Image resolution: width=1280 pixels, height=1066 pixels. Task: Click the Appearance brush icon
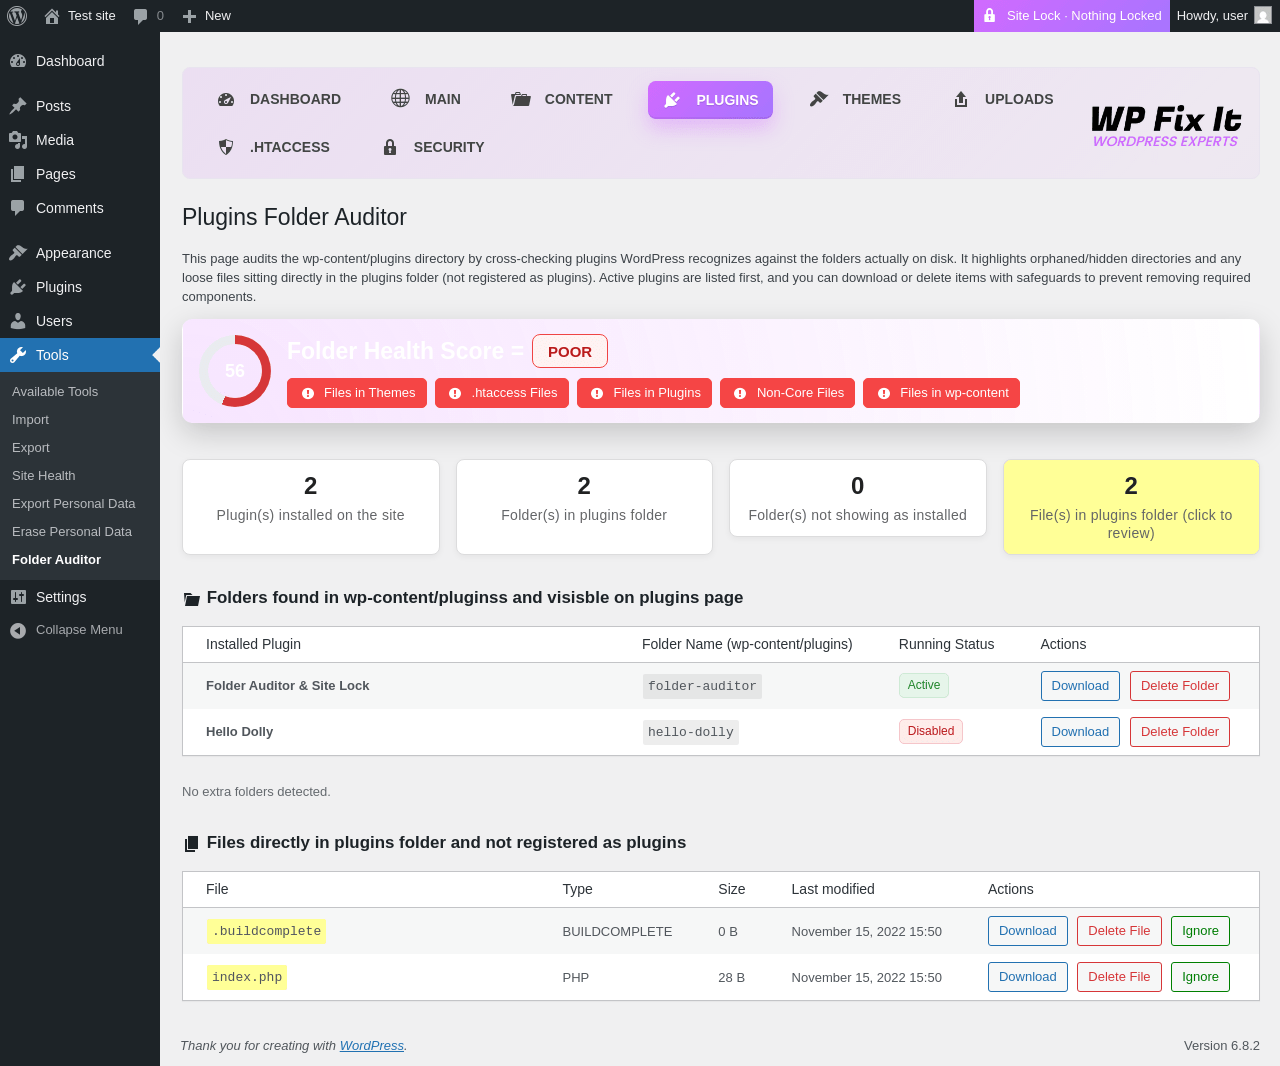coord(18,253)
